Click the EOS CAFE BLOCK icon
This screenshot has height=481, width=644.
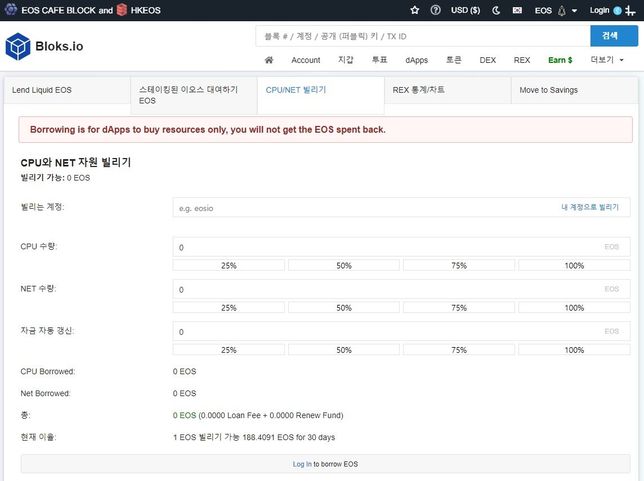10,10
